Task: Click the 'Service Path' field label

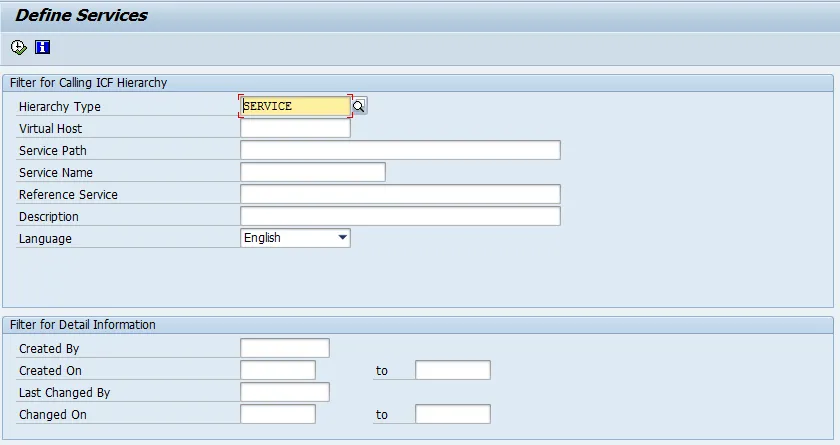Action: tap(53, 151)
